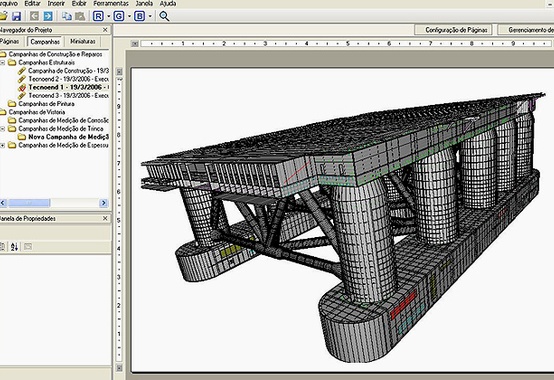The width and height of the screenshot is (554, 380).
Task: Select Campanha de Construção tree entry
Action: tap(69, 71)
